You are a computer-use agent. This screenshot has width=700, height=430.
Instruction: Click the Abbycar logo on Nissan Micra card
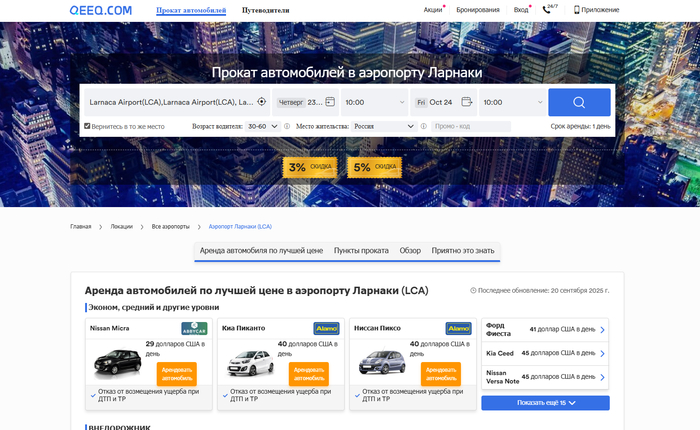194,328
